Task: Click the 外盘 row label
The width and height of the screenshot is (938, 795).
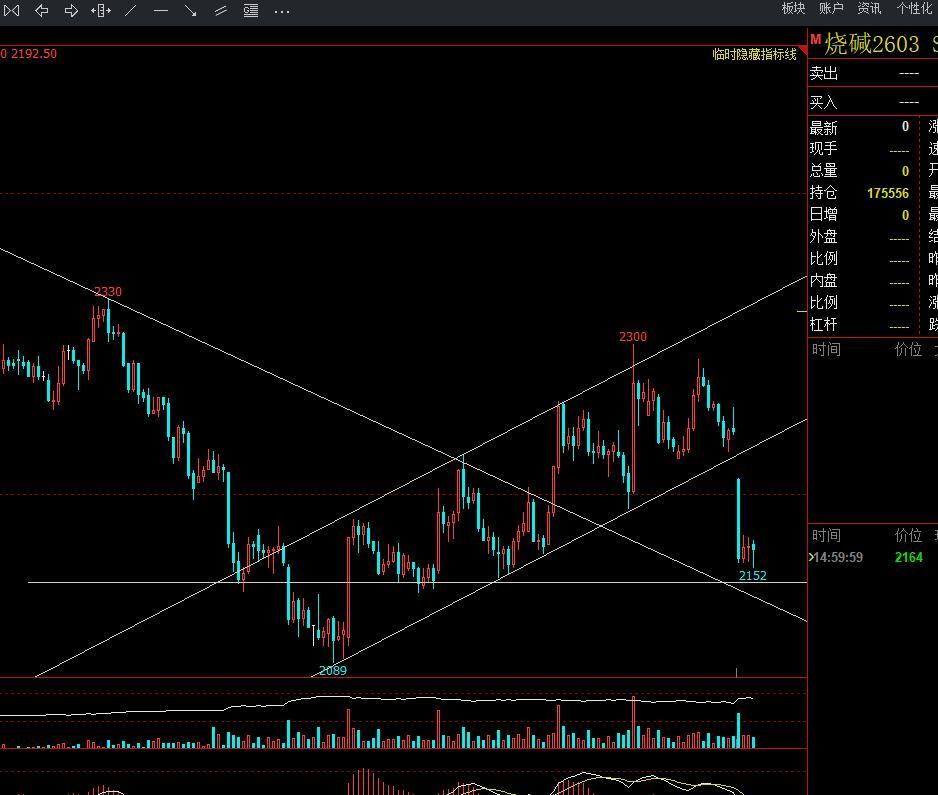Action: tap(823, 237)
